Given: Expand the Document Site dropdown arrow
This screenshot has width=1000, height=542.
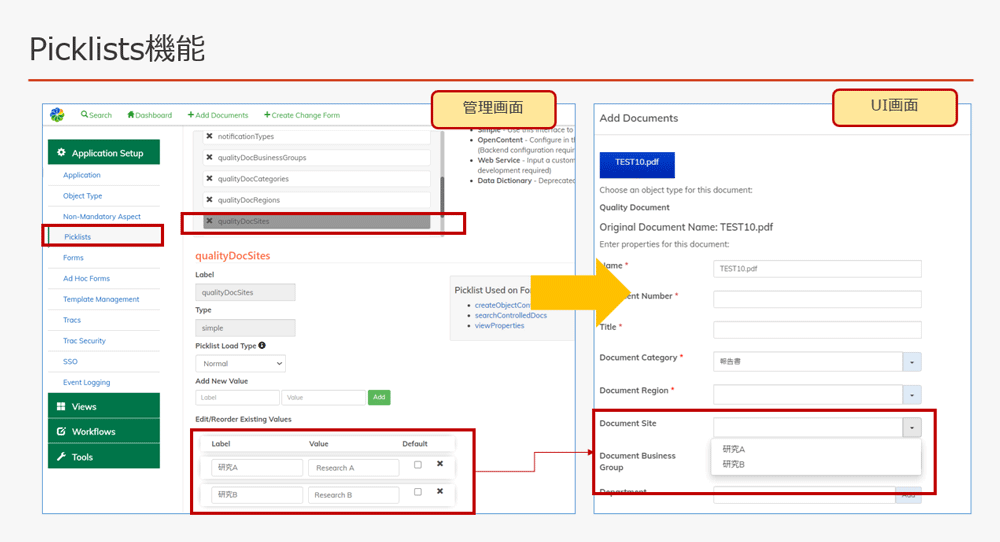Looking at the screenshot, I should coord(912,428).
